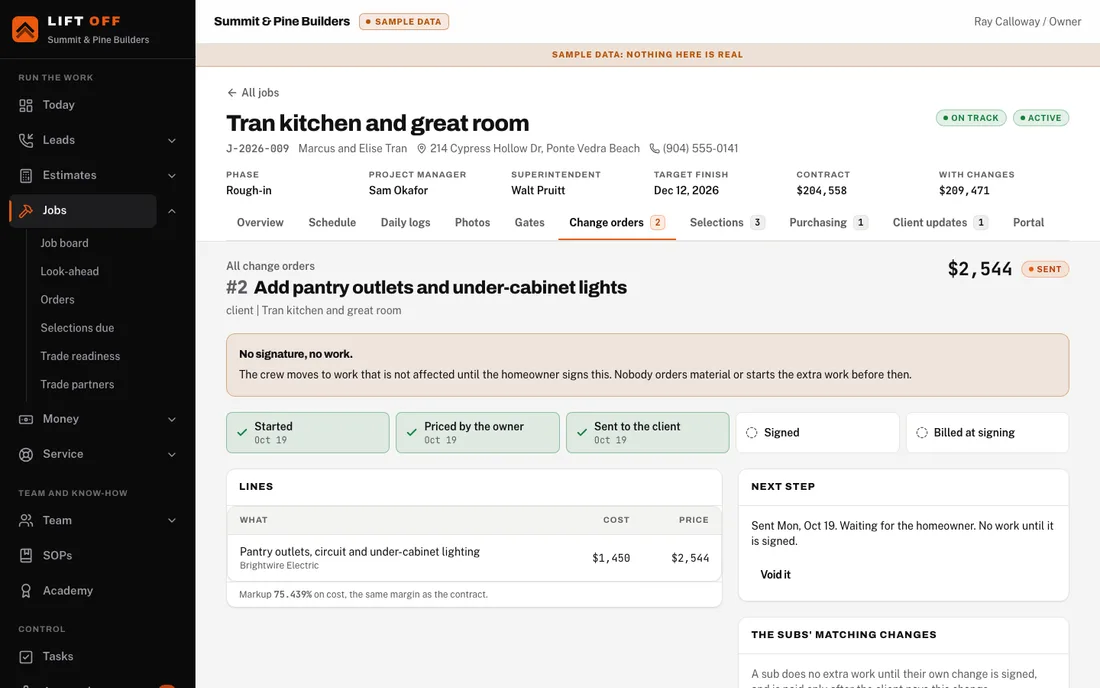The height and width of the screenshot is (688, 1100).
Task: Click the Void it button
Action: [775, 574]
